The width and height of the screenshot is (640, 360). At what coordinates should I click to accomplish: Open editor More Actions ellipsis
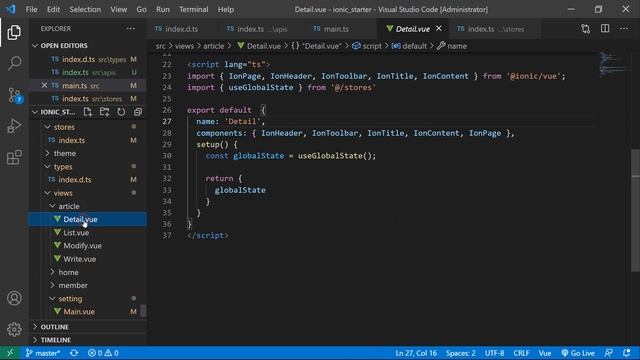[624, 29]
